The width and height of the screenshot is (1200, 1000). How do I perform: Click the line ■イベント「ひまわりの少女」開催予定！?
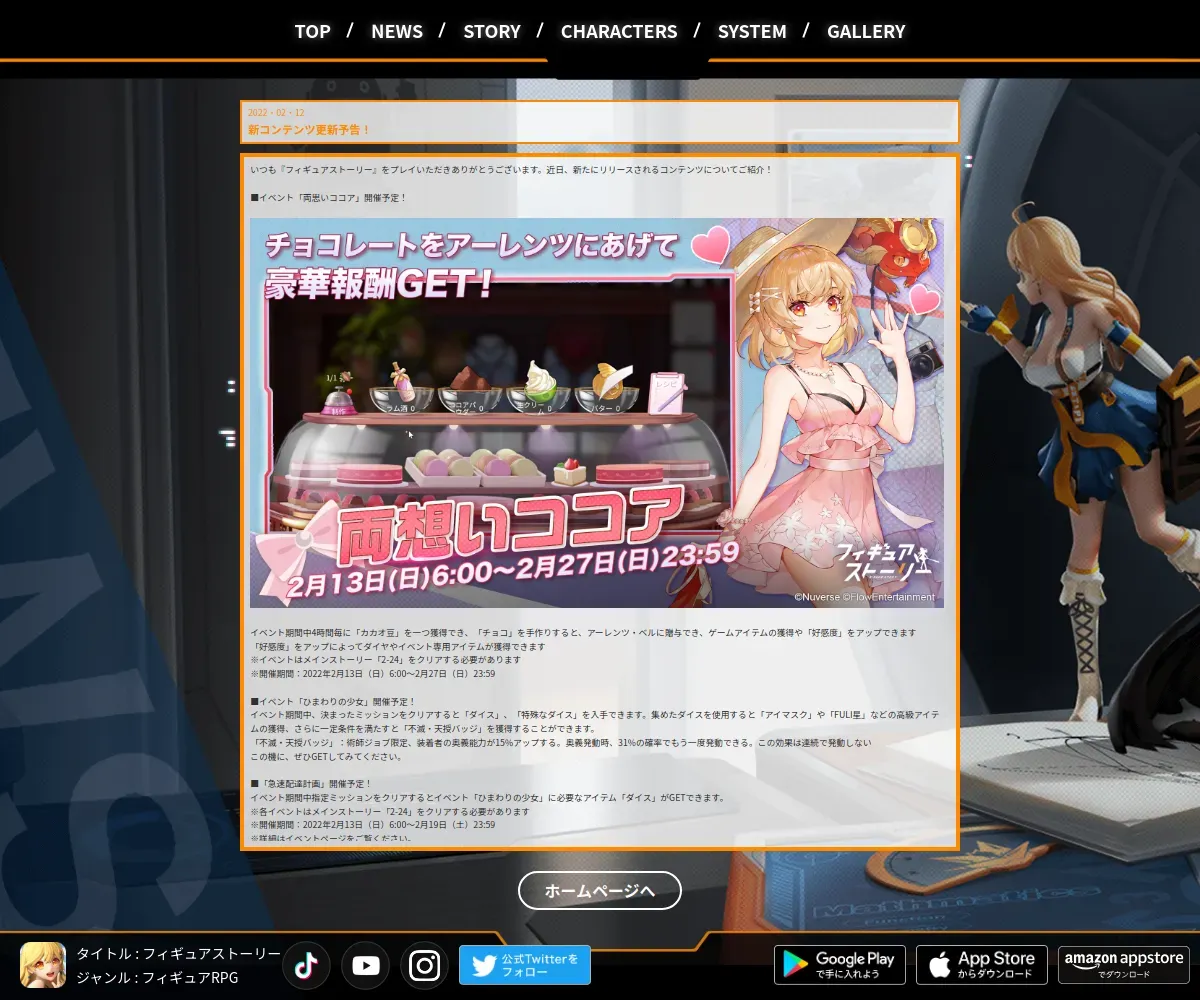pos(333,702)
